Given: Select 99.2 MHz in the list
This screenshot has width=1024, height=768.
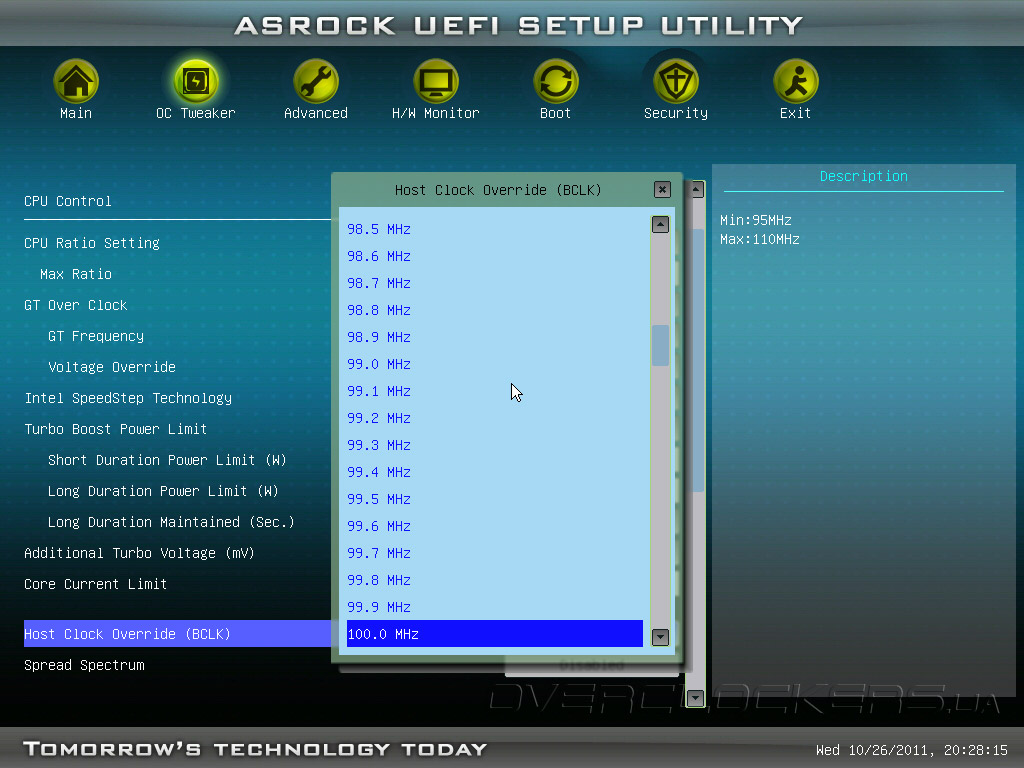Looking at the screenshot, I should (379, 418).
